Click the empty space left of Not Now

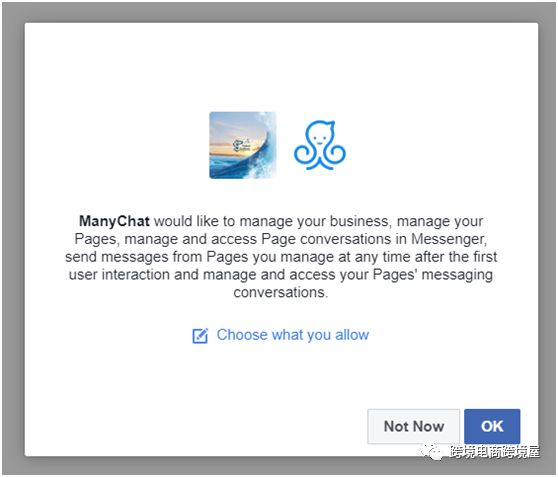[x=196, y=426]
